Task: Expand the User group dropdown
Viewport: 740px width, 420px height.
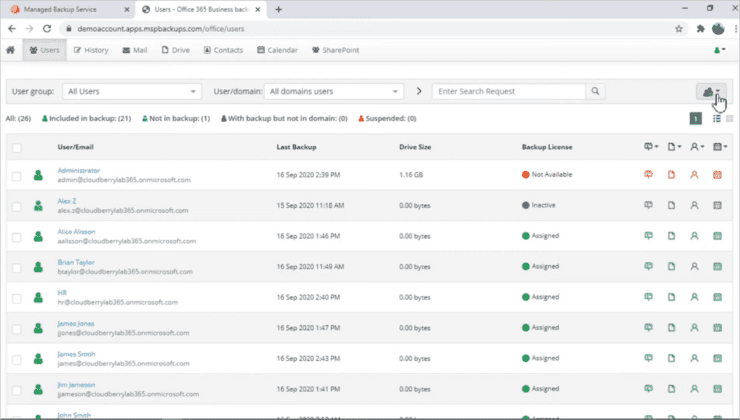Action: tap(132, 92)
